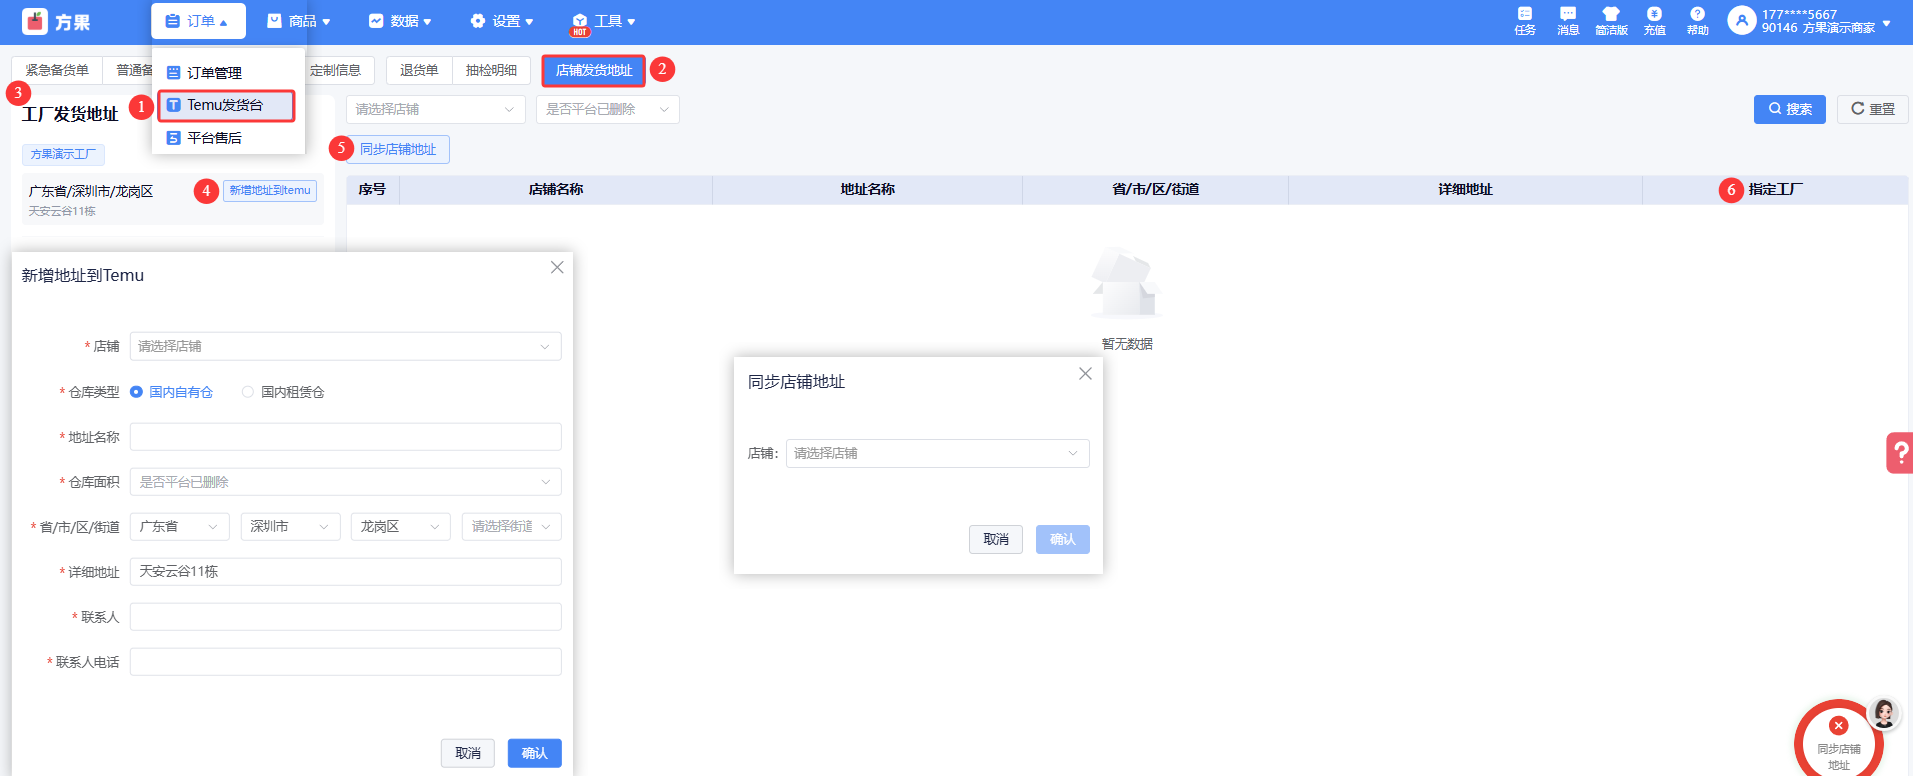Viewport: 1913px width, 776px height.
Task: Open the 数据 top menu
Action: 400,21
